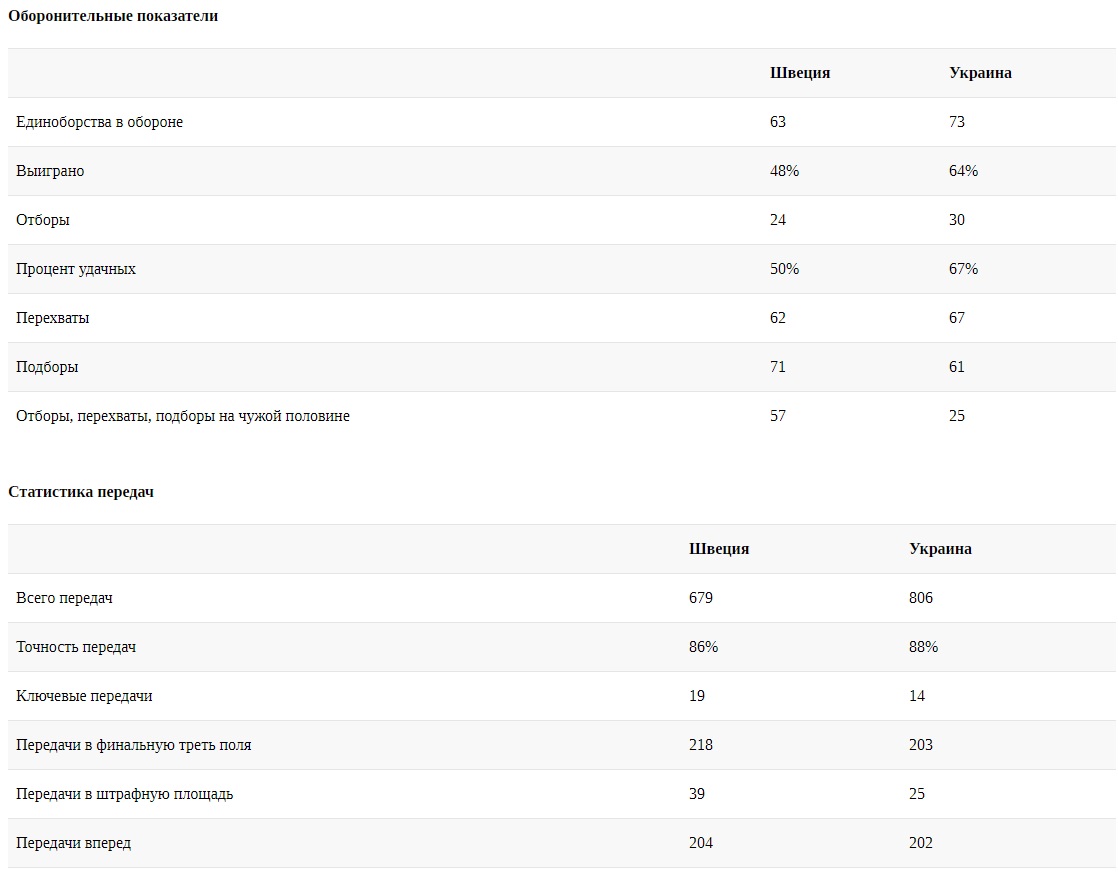Select the 'Всего передач' row label
This screenshot has height=875, width=1118.
click(x=64, y=598)
